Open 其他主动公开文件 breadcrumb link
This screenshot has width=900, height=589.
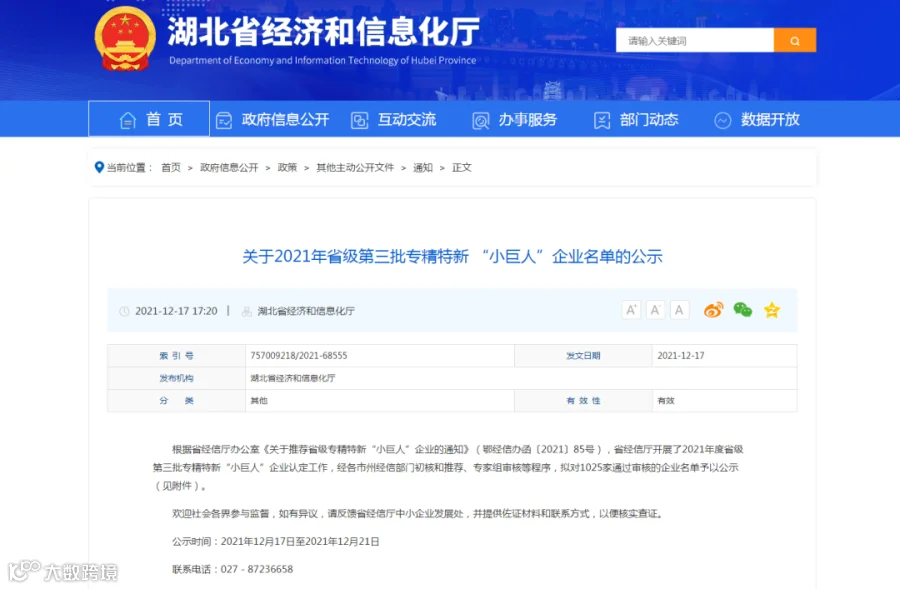355,168
